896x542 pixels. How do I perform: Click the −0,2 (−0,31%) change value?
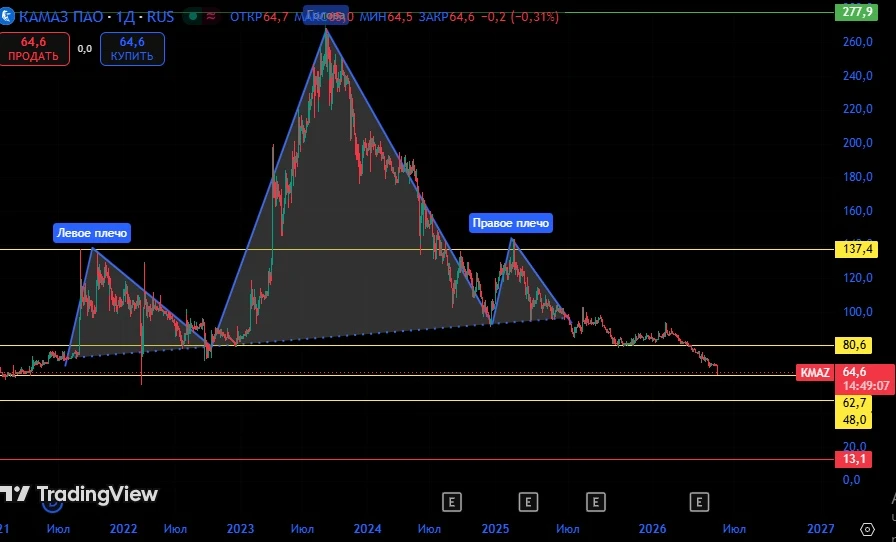pyautogui.click(x=520, y=17)
